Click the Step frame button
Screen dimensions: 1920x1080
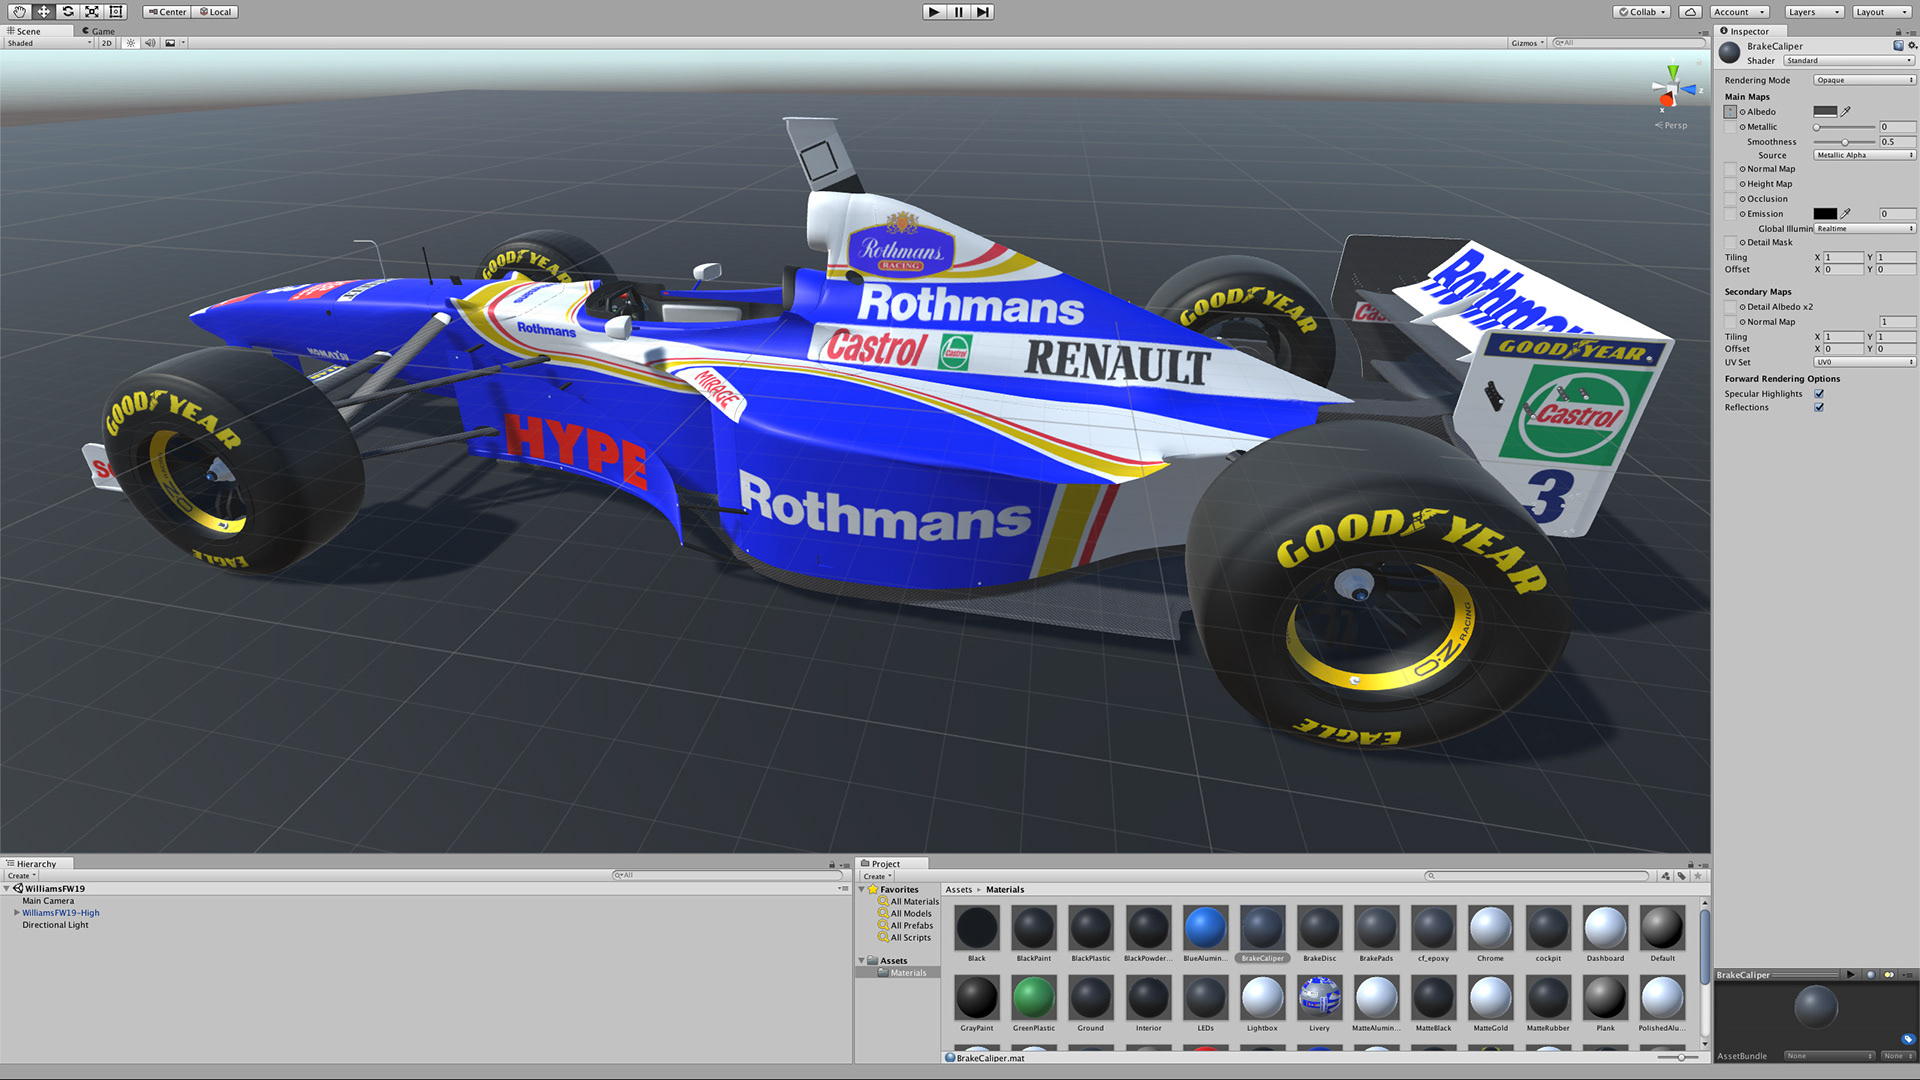click(x=982, y=12)
